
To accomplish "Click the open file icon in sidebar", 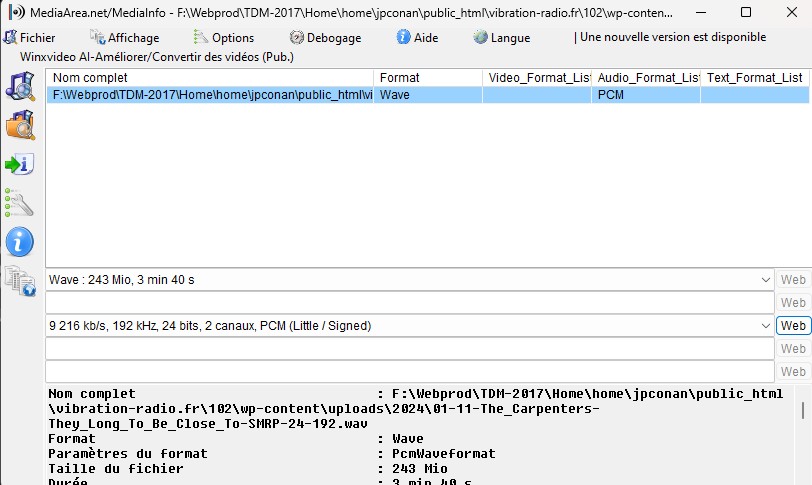I will point(20,87).
